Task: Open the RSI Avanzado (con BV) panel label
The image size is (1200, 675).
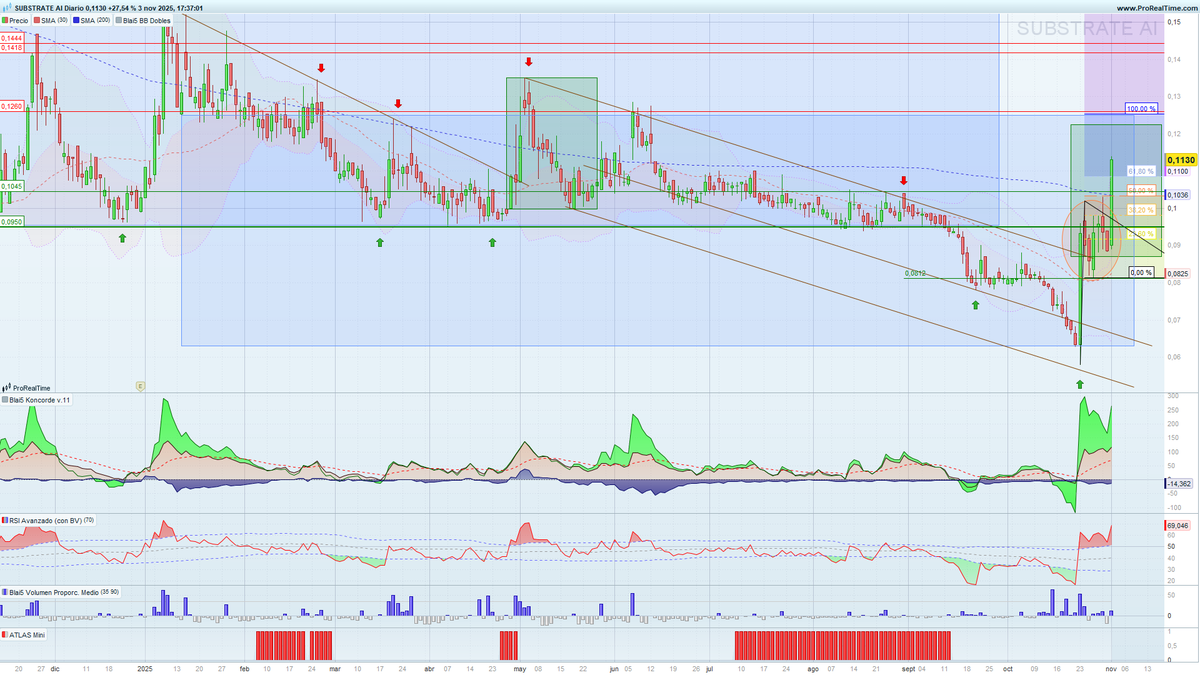Action: pos(48,520)
